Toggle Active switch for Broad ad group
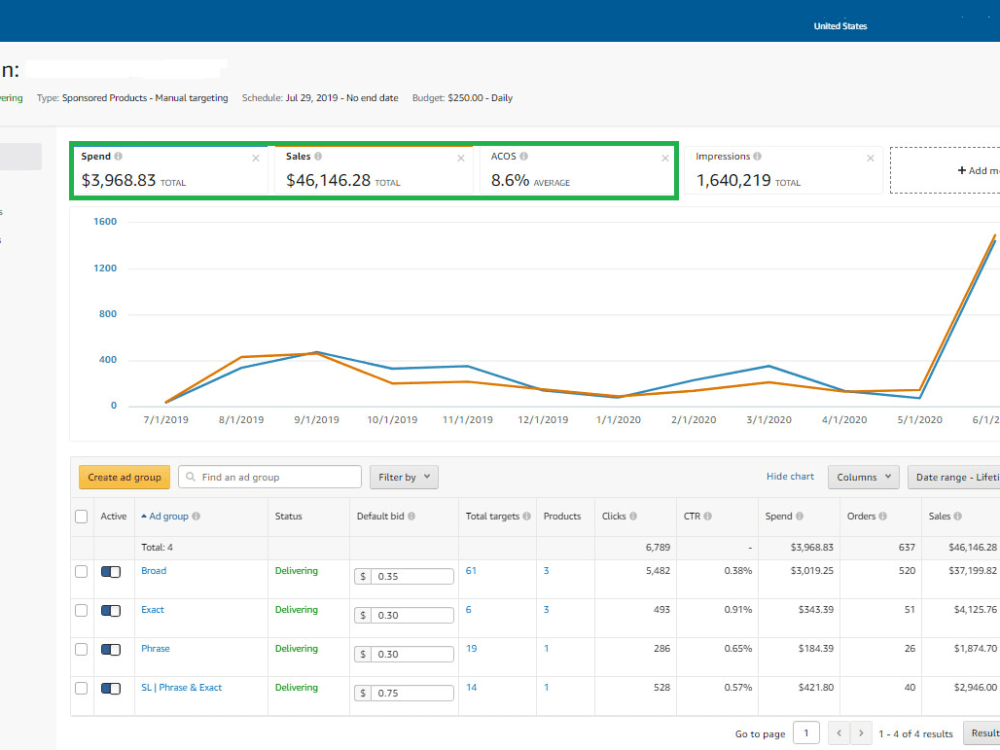This screenshot has width=1000, height=750. [x=111, y=572]
